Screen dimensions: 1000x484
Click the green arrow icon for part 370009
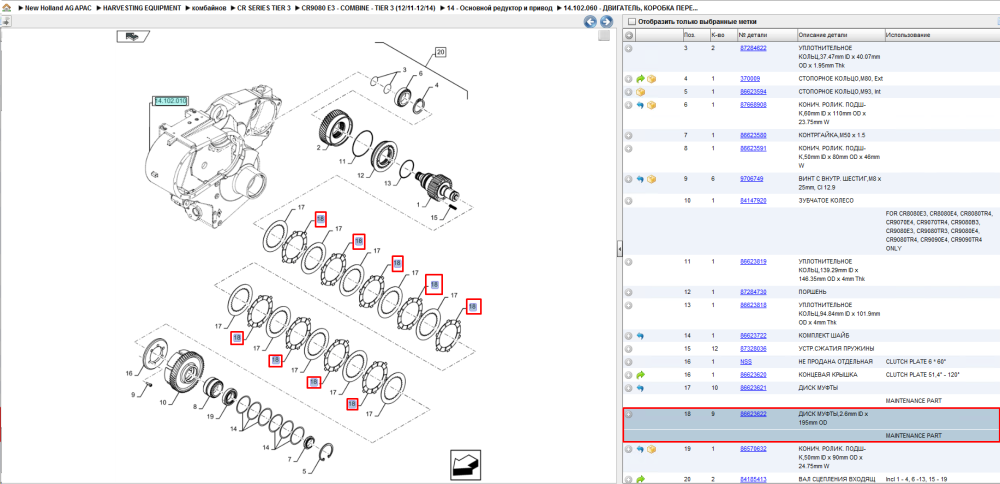pos(641,79)
